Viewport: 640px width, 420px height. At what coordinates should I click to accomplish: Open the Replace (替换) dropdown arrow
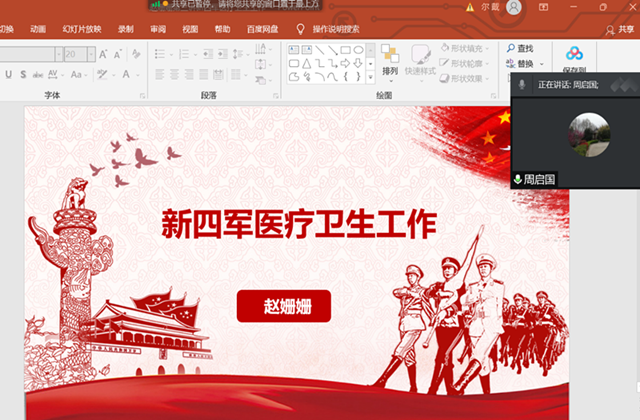[541, 64]
